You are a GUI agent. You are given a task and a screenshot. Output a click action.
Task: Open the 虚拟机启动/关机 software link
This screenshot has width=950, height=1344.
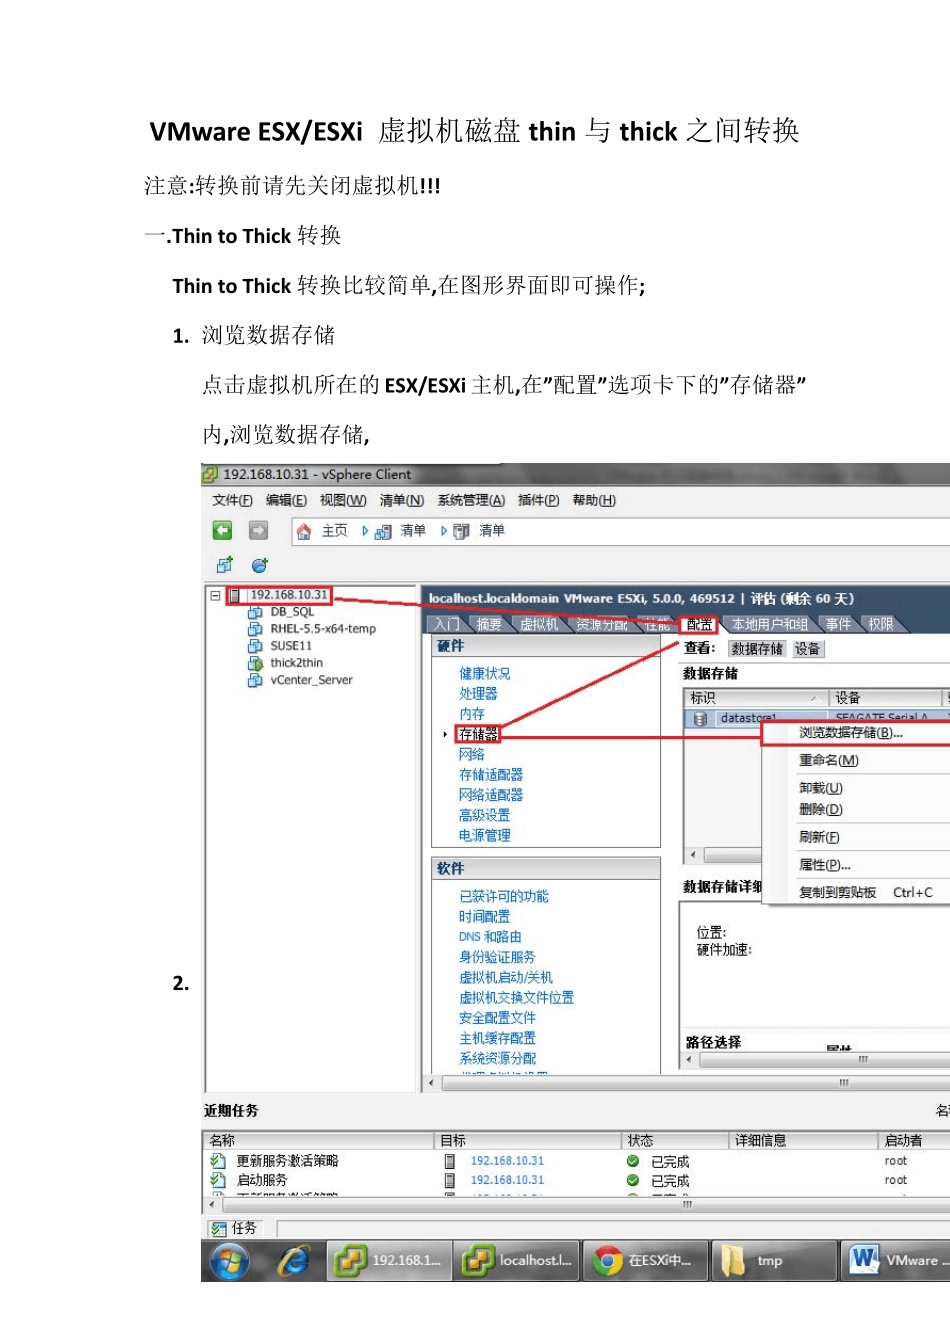506,978
